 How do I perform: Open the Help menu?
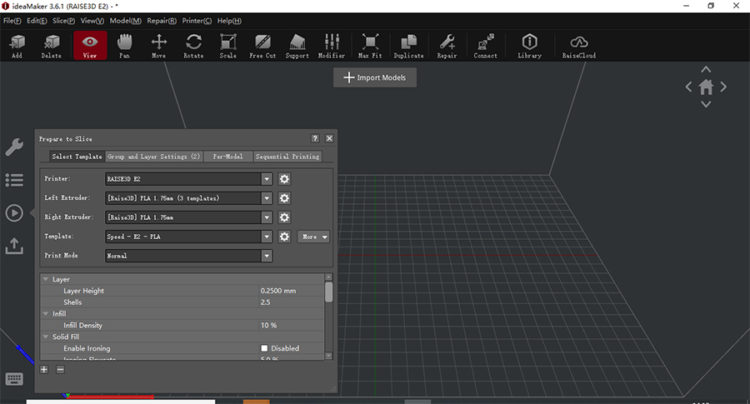tap(229, 21)
